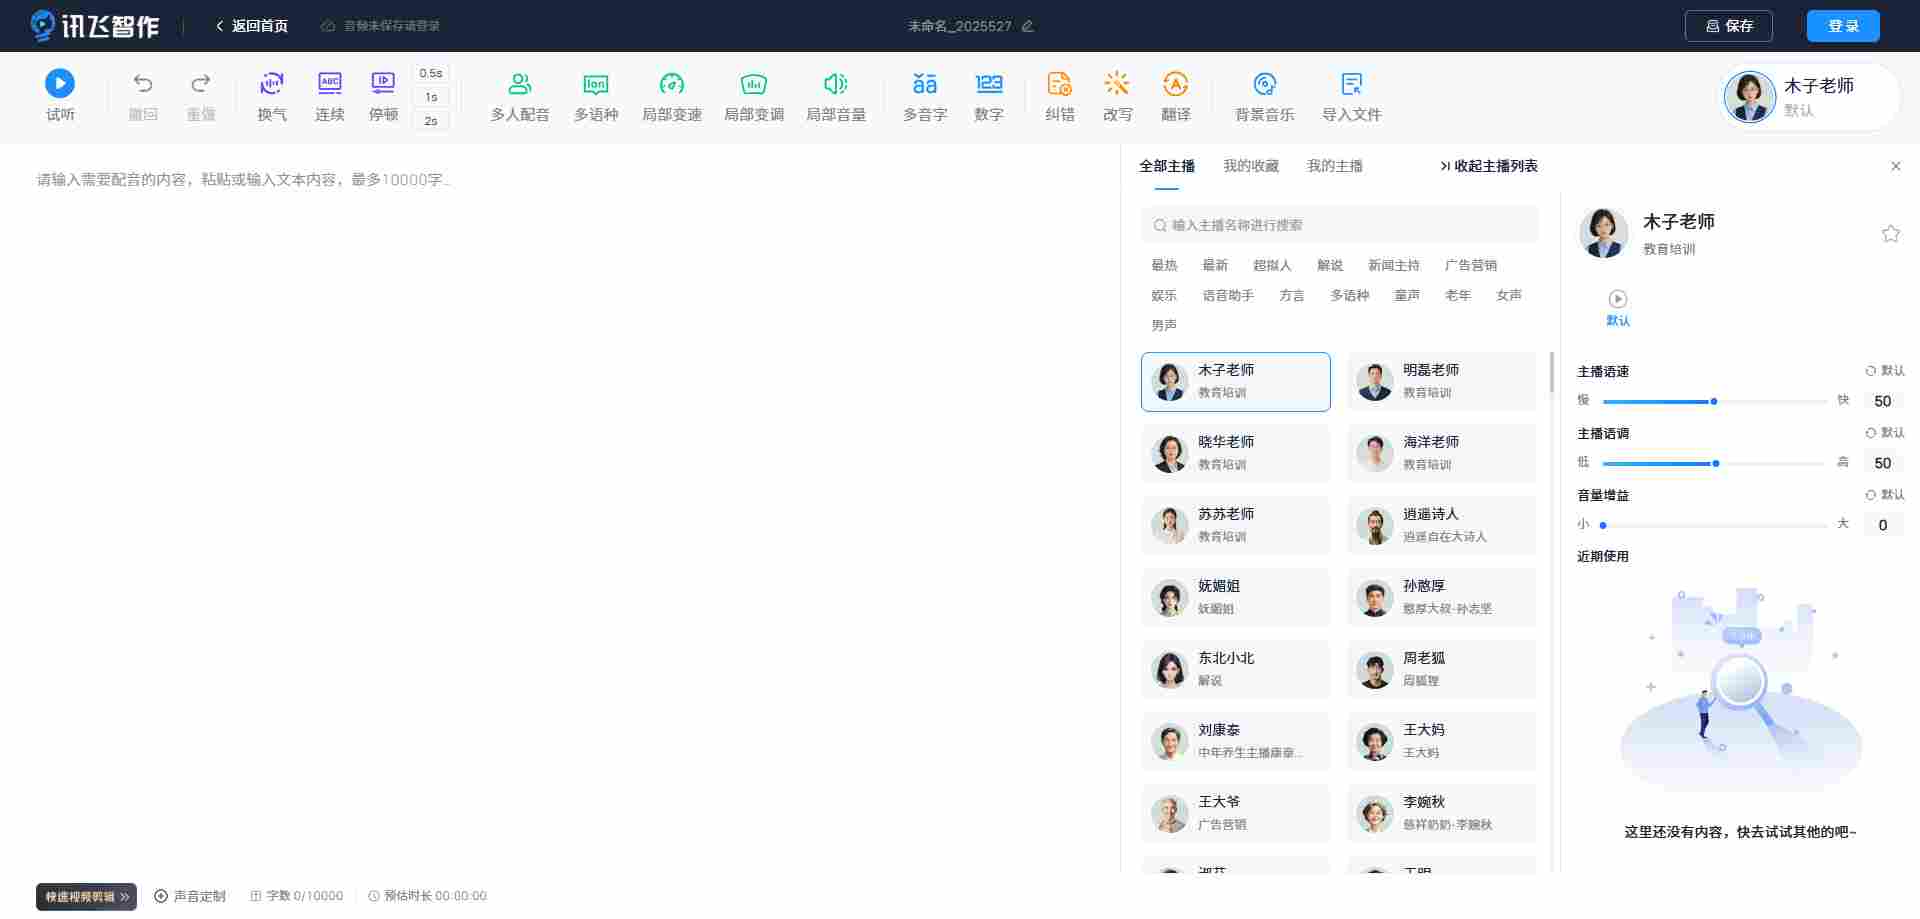Select anchor 海洋老师 from the list
The width and height of the screenshot is (1920, 919).
[x=1440, y=452]
